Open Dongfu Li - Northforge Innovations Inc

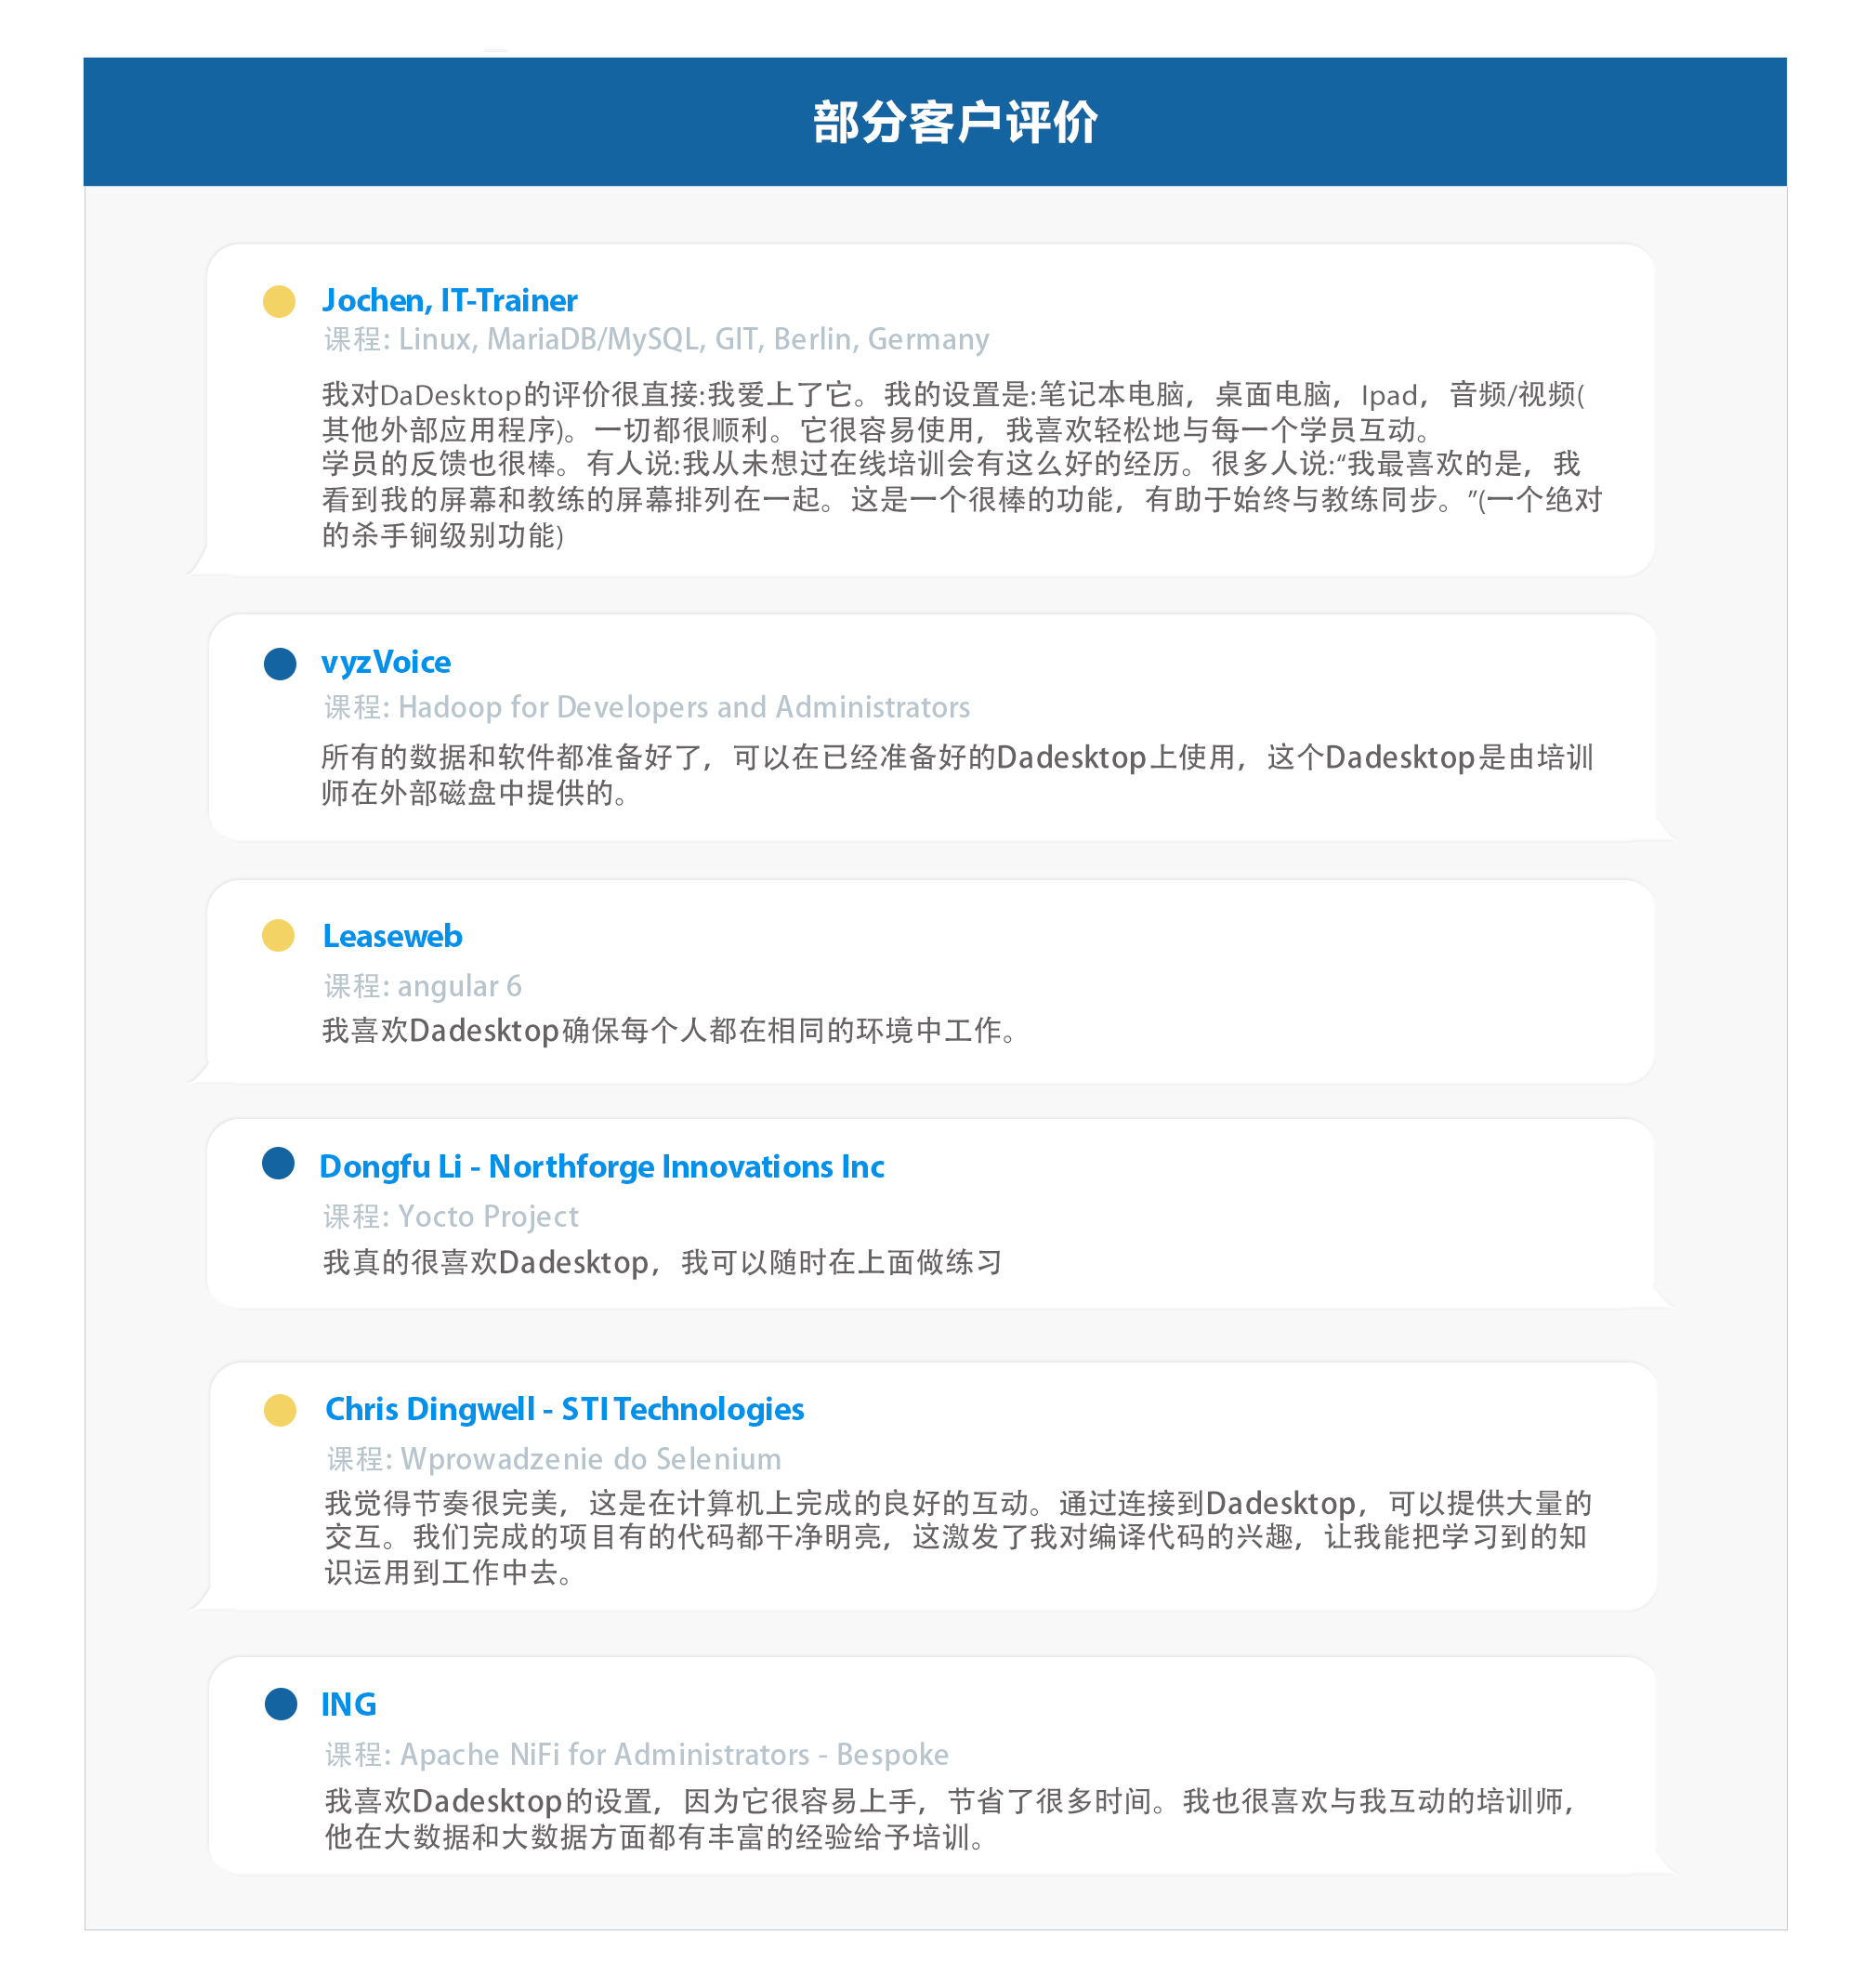click(601, 1166)
